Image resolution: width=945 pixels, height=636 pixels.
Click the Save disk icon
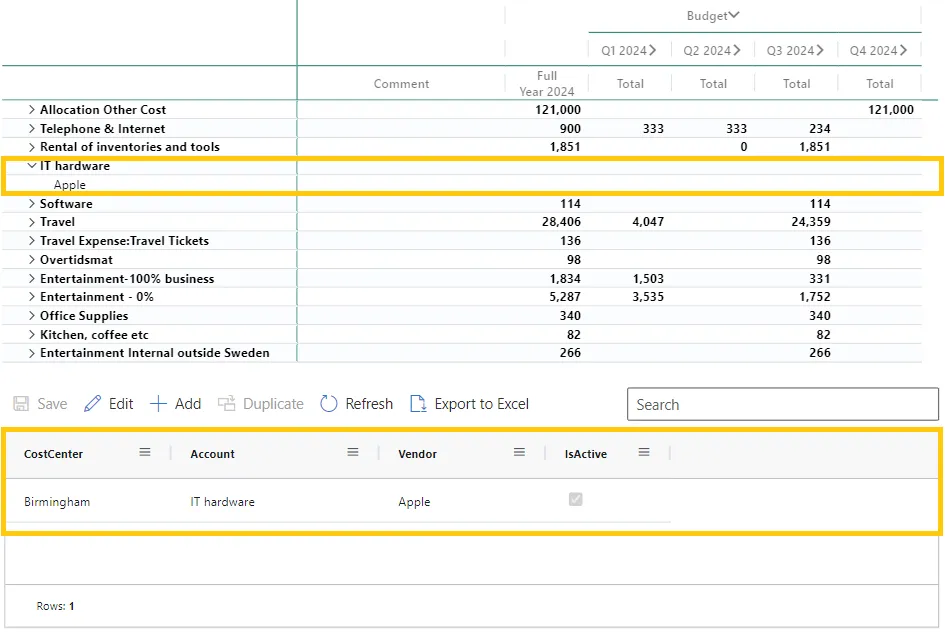pyautogui.click(x=21, y=404)
